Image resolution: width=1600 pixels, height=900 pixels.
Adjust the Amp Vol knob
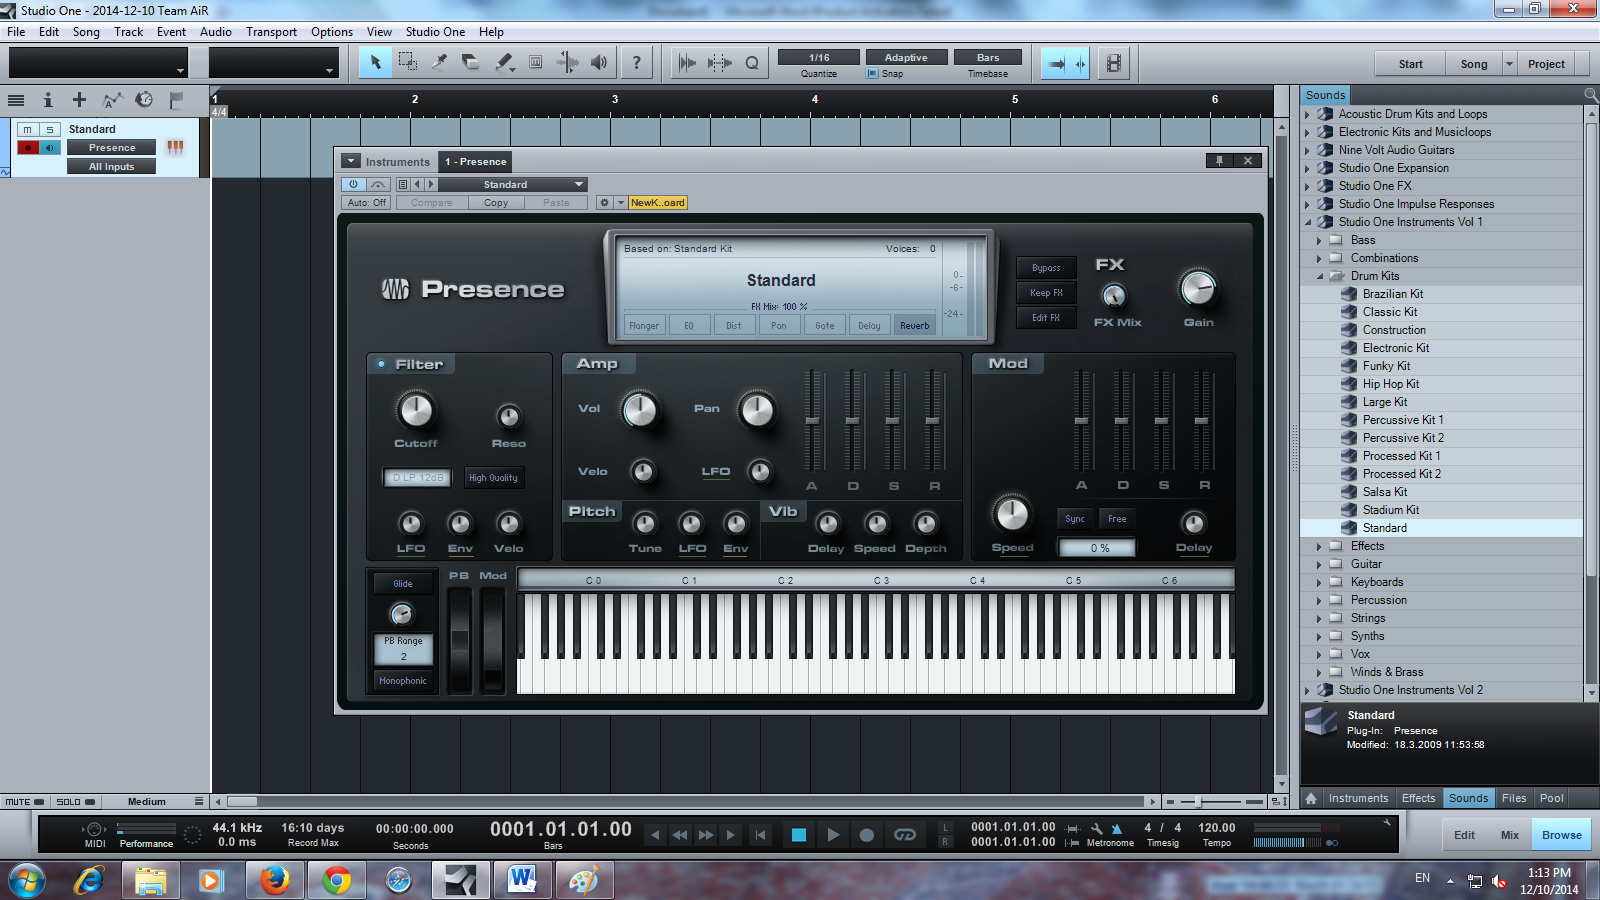coord(640,410)
